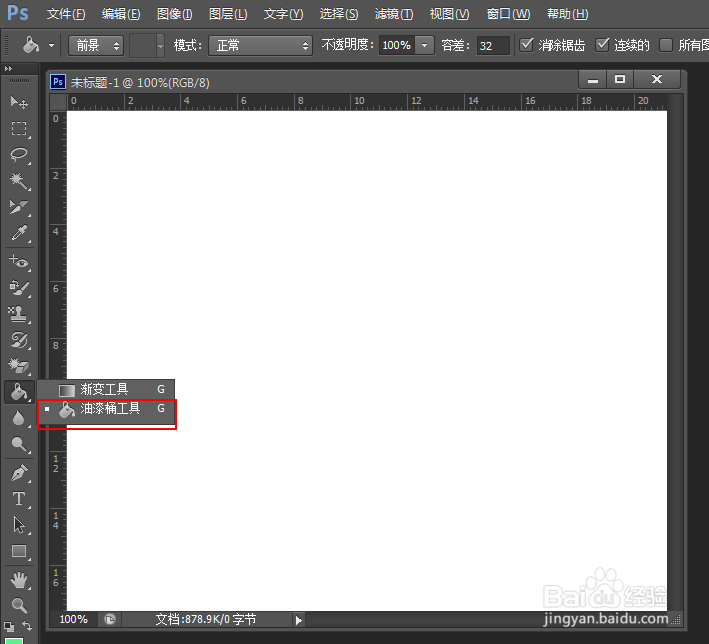
Task: Open the 文件(F) menu
Action: coord(66,14)
